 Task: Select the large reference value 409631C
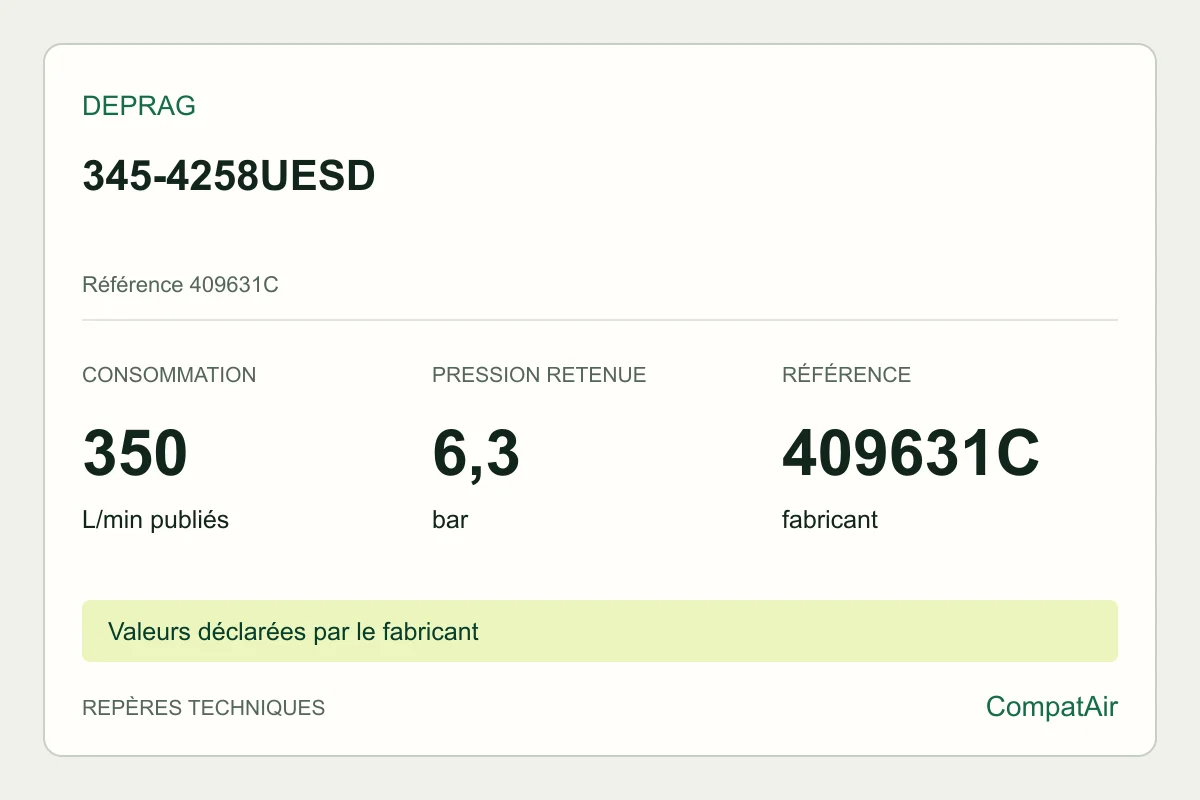(911, 453)
